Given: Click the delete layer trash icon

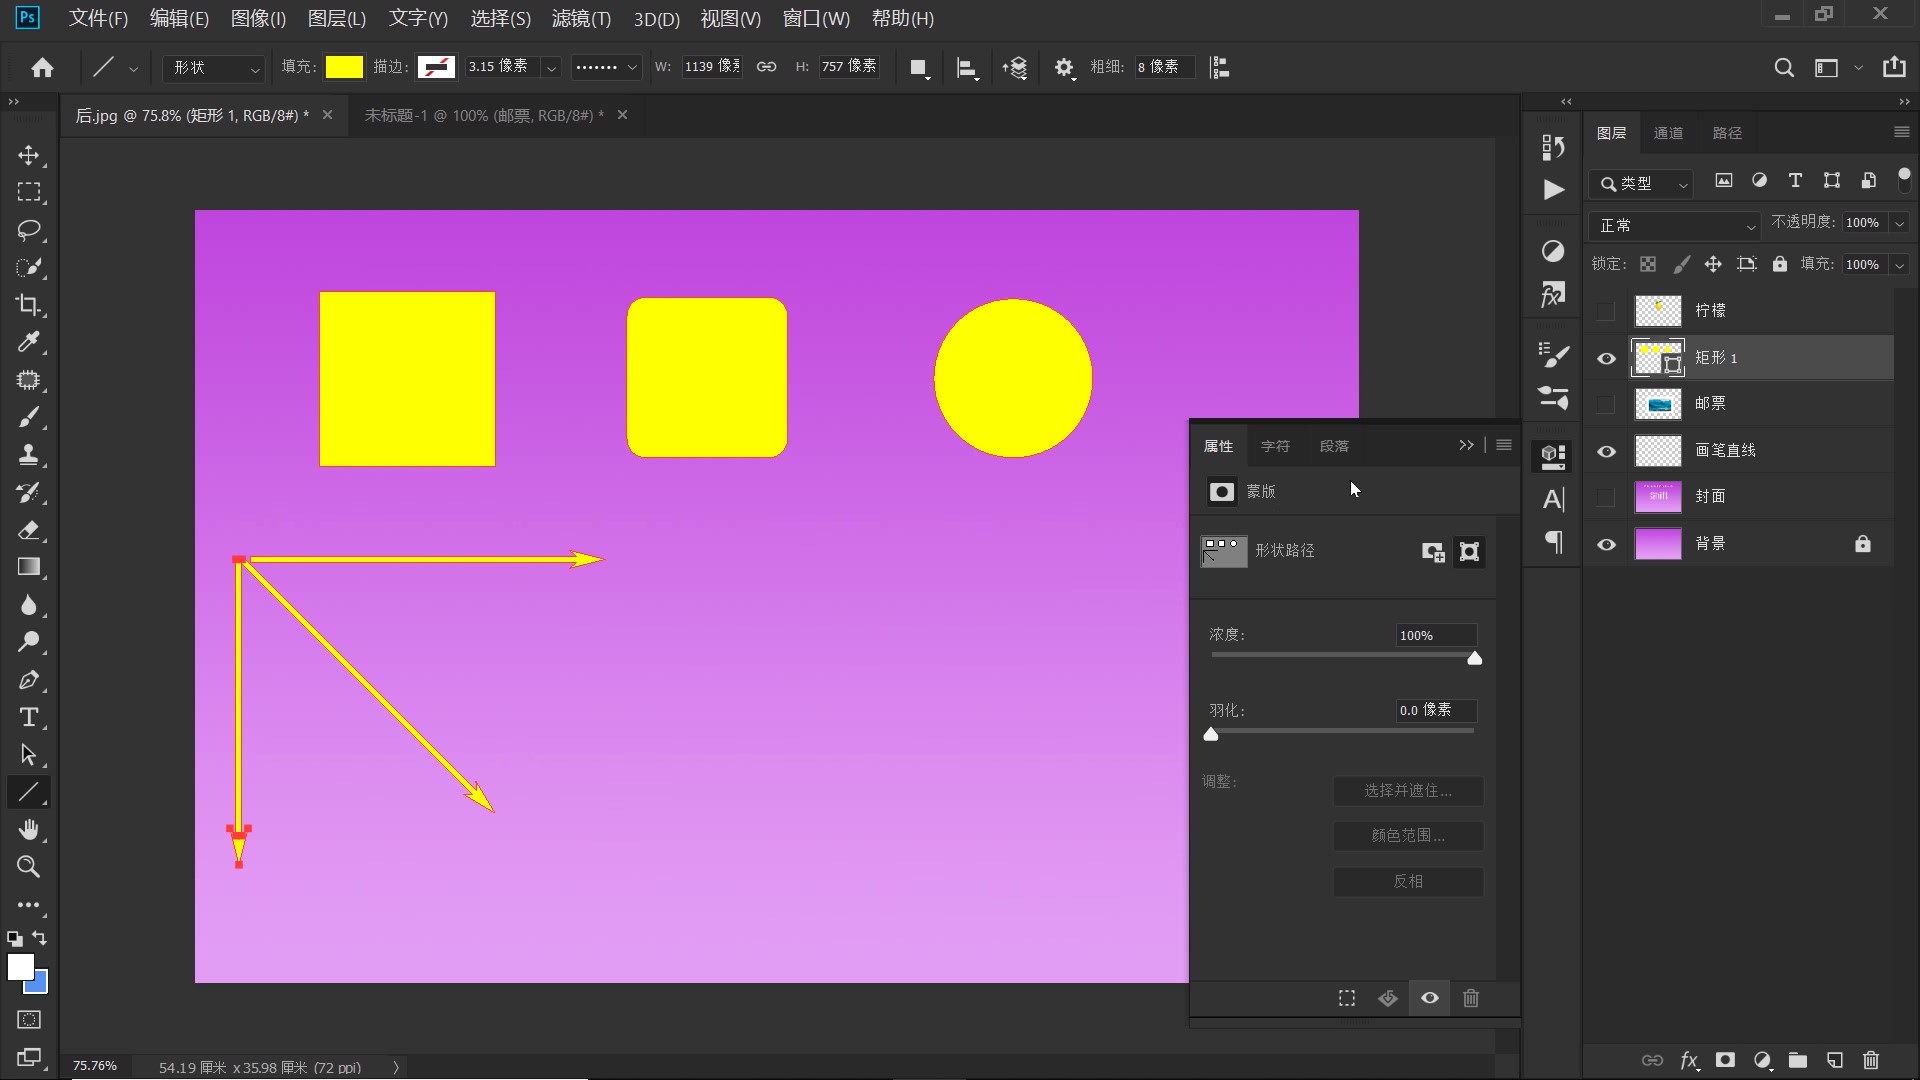Looking at the screenshot, I should tap(1871, 1060).
